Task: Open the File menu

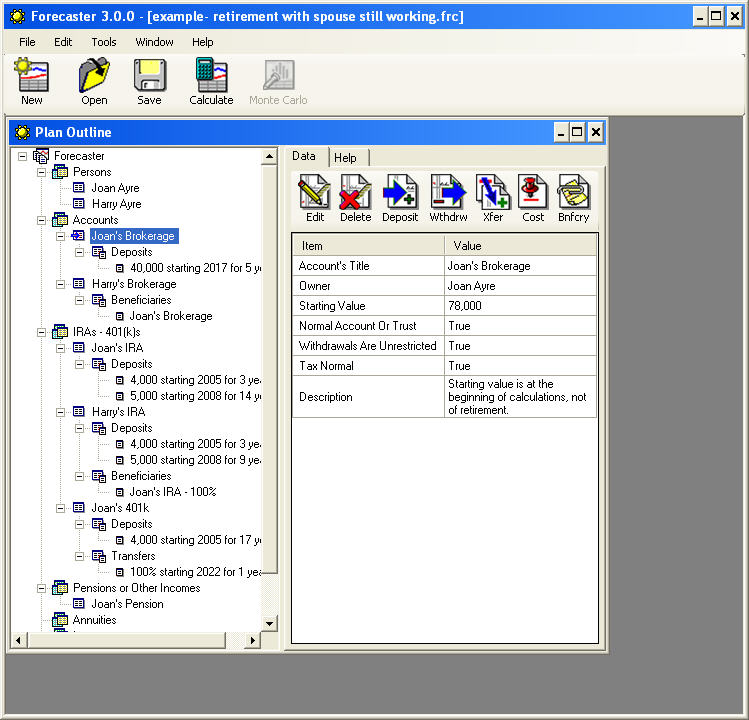Action: [x=27, y=42]
